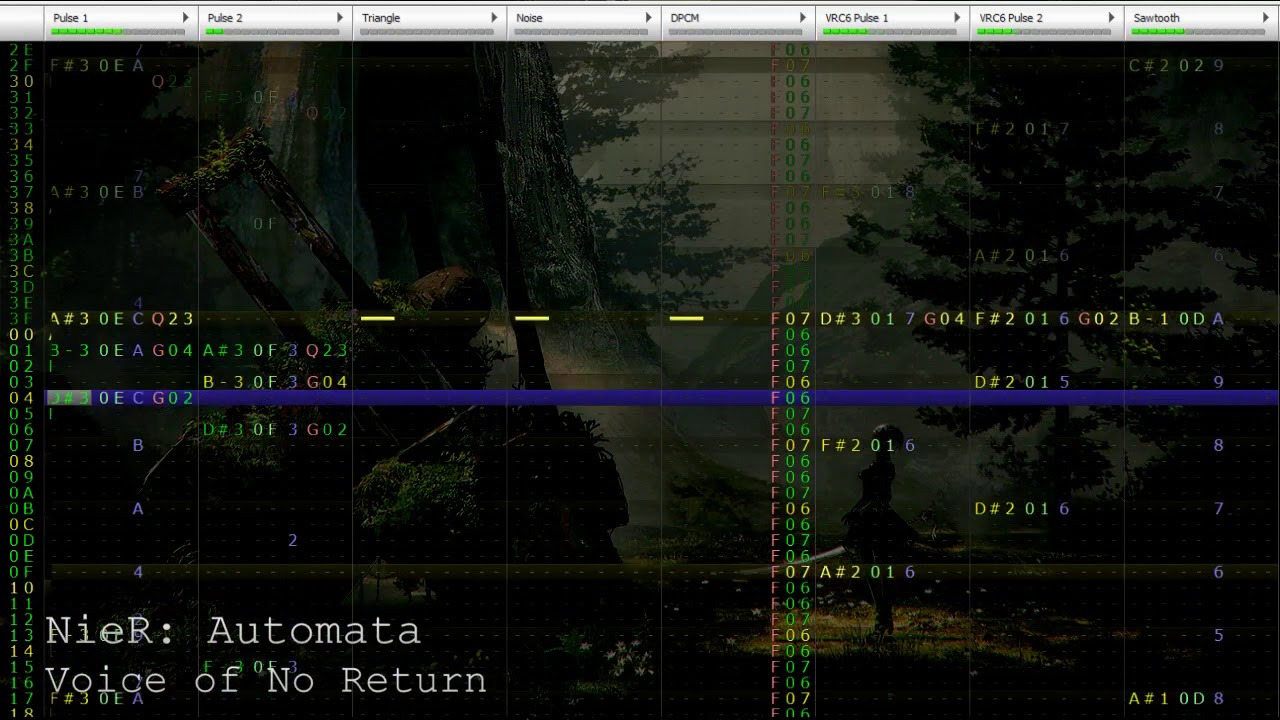This screenshot has width=1280, height=720.
Task: Select the Triangle note cut on row 3F
Action: pyautogui.click(x=378, y=319)
